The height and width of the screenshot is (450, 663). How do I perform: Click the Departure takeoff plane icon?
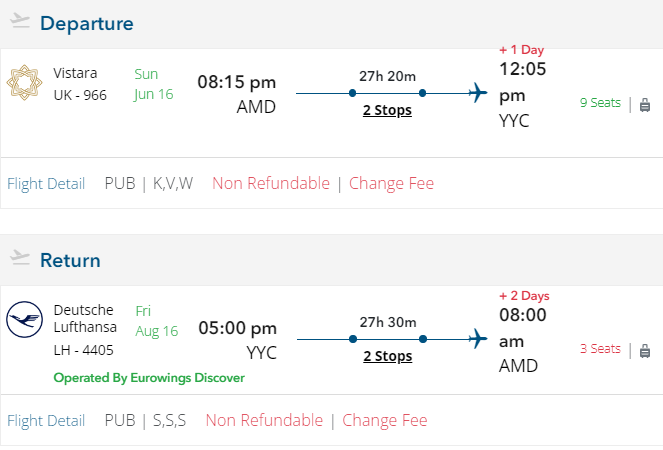coord(20,21)
